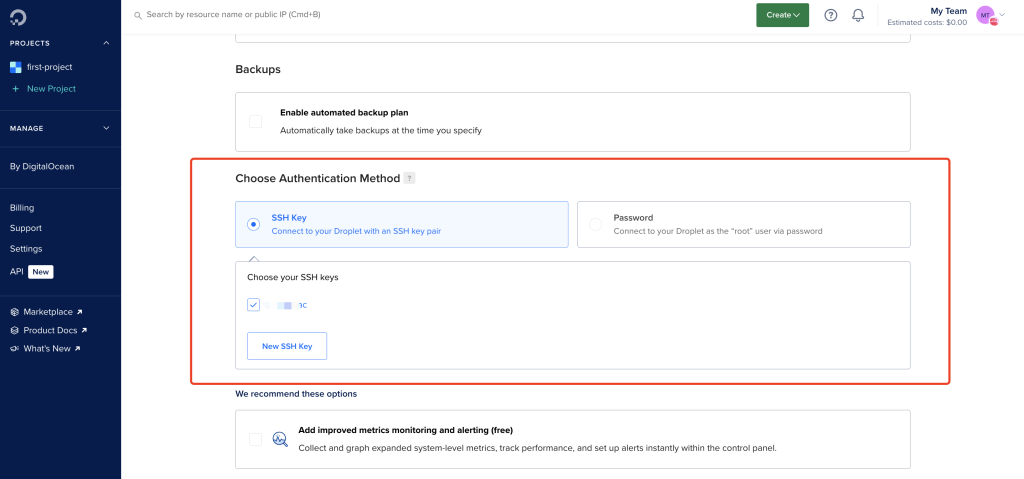
Task: Open Settings in the sidebar
Action: (26, 249)
